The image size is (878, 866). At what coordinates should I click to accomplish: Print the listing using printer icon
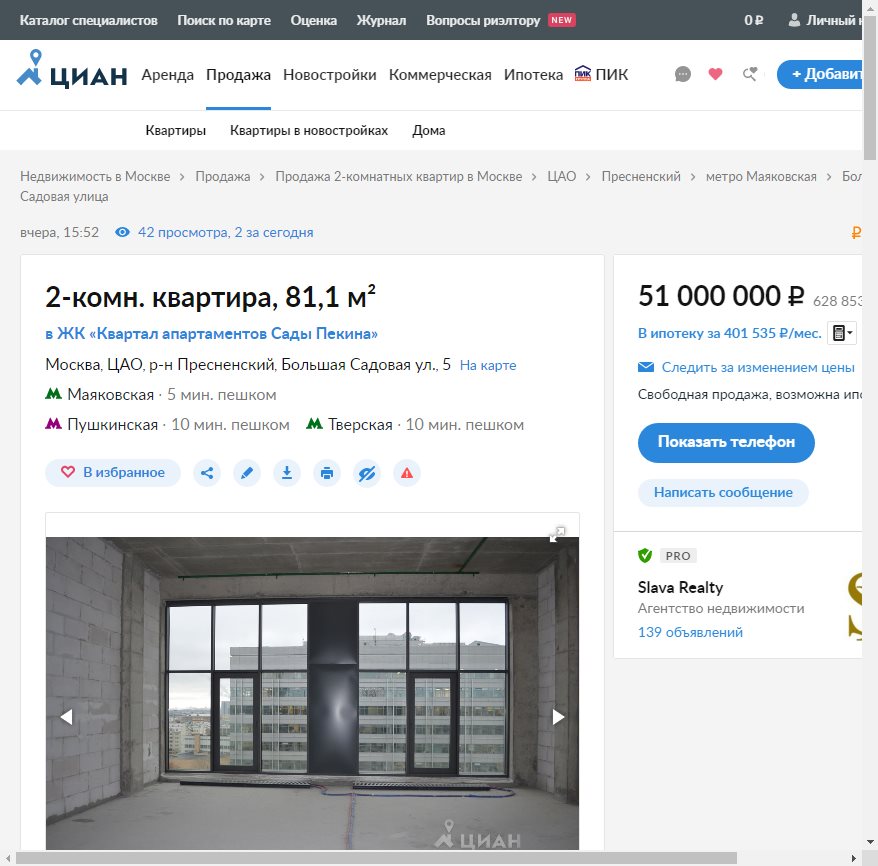[x=327, y=473]
